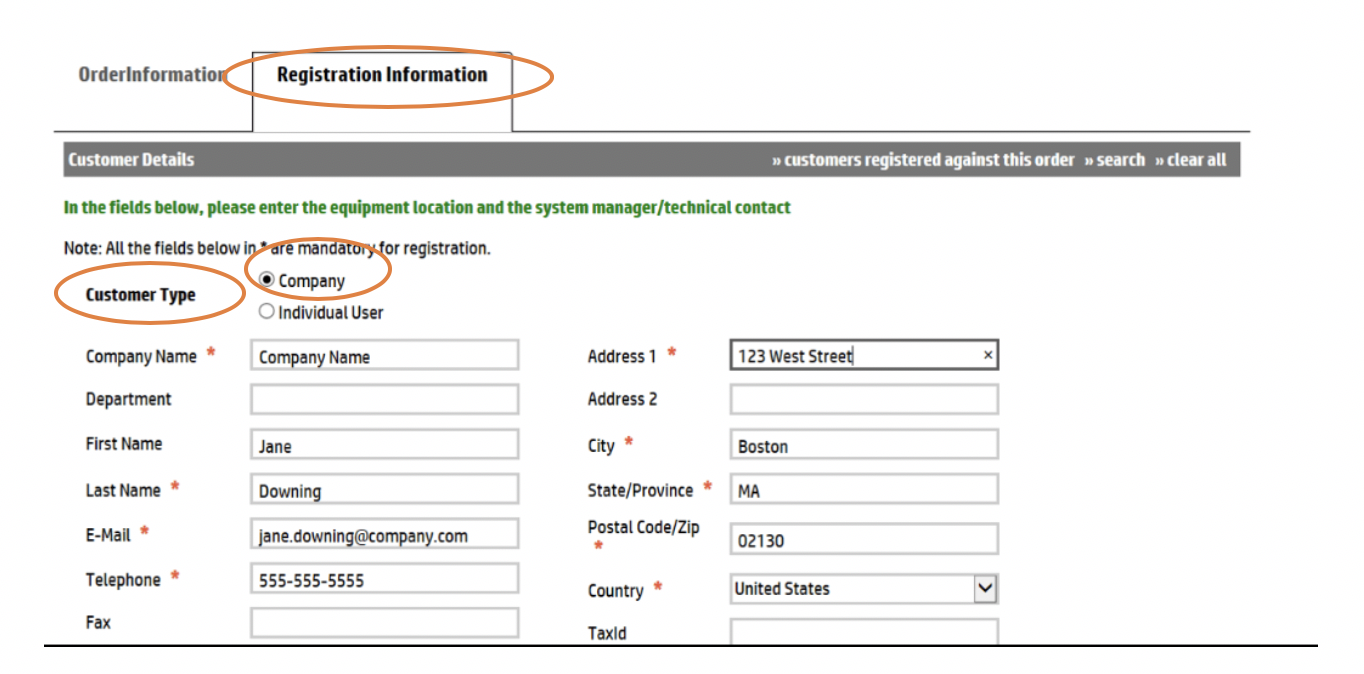
Task: Click the Customer Details header text
Action: point(131,160)
